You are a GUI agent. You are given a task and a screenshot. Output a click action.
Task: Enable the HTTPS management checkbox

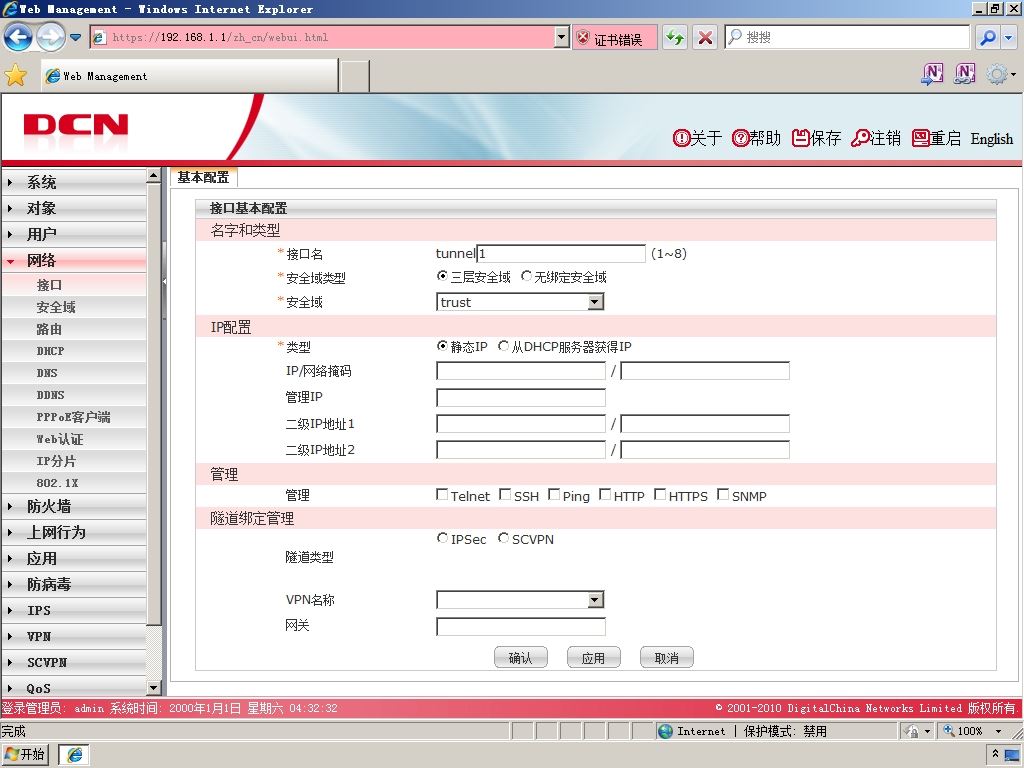click(660, 495)
